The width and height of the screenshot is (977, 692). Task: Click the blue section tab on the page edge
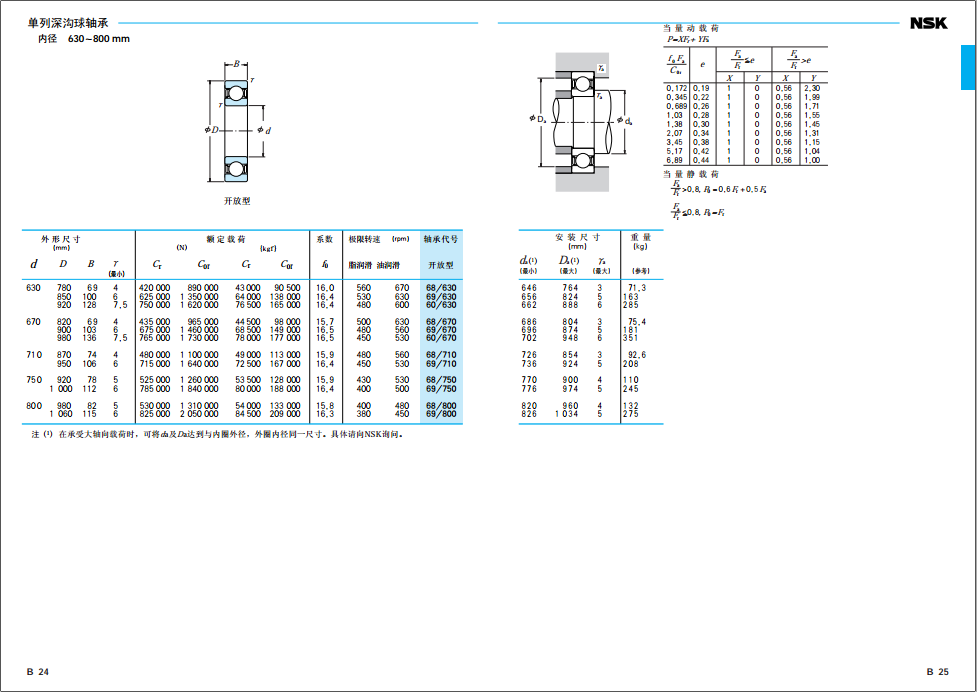point(967,67)
